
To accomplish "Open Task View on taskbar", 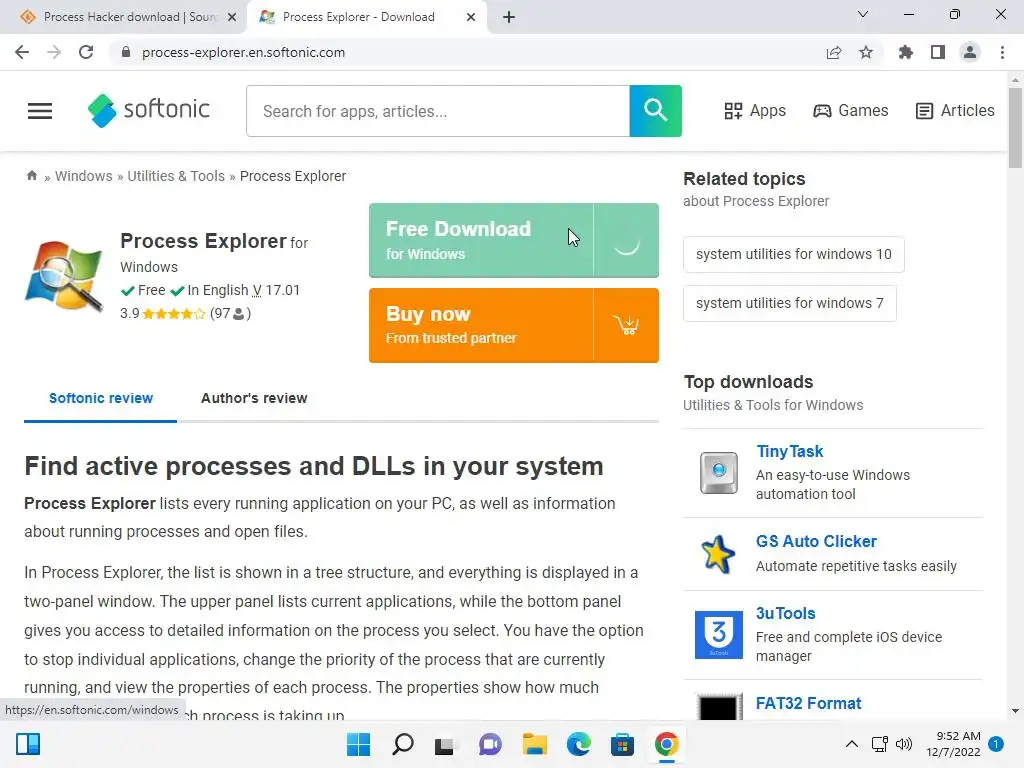I will point(445,744).
